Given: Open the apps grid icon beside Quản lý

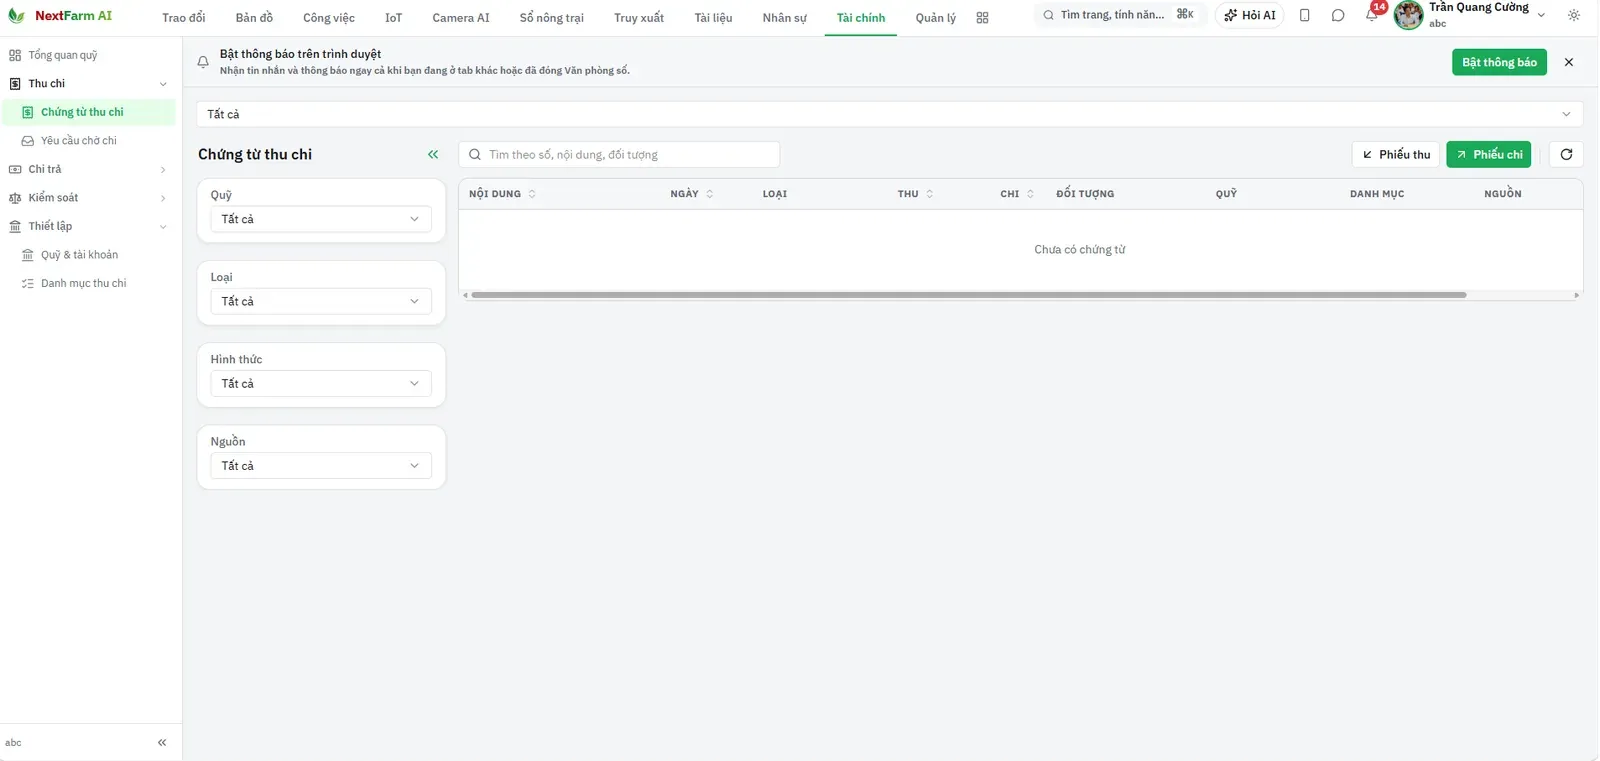Looking at the screenshot, I should click(982, 18).
